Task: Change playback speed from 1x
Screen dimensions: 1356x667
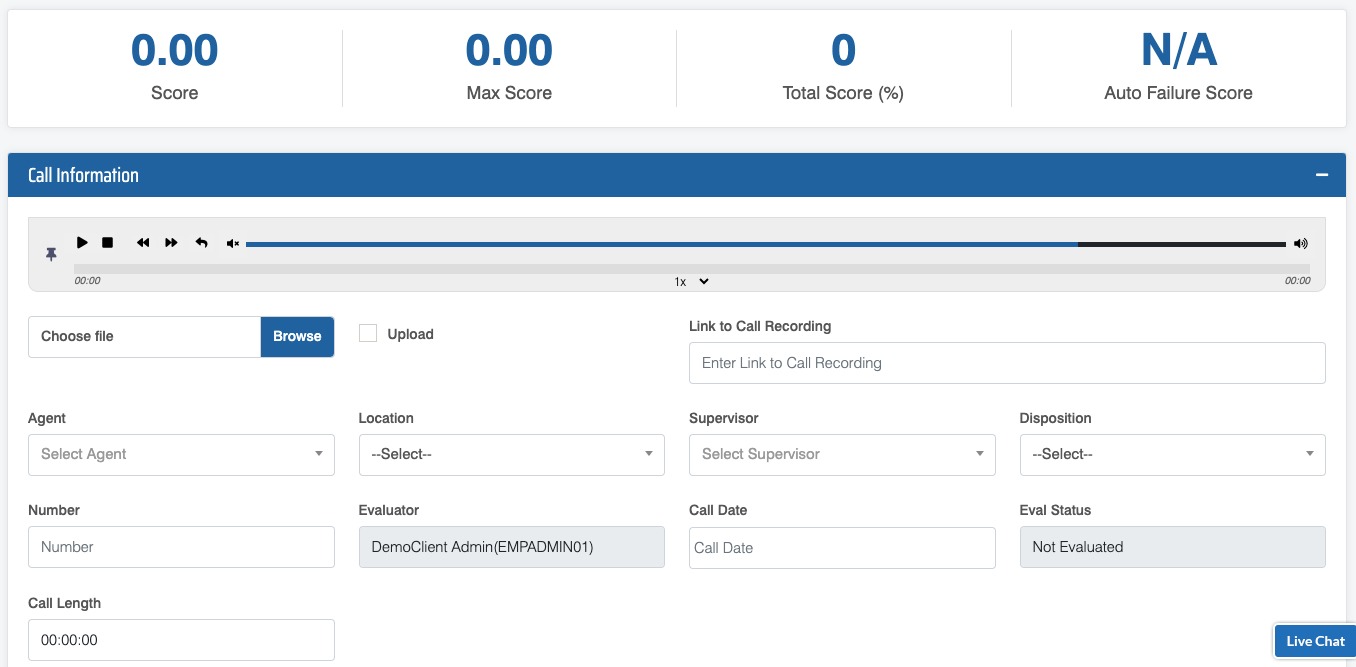Action: 691,282
